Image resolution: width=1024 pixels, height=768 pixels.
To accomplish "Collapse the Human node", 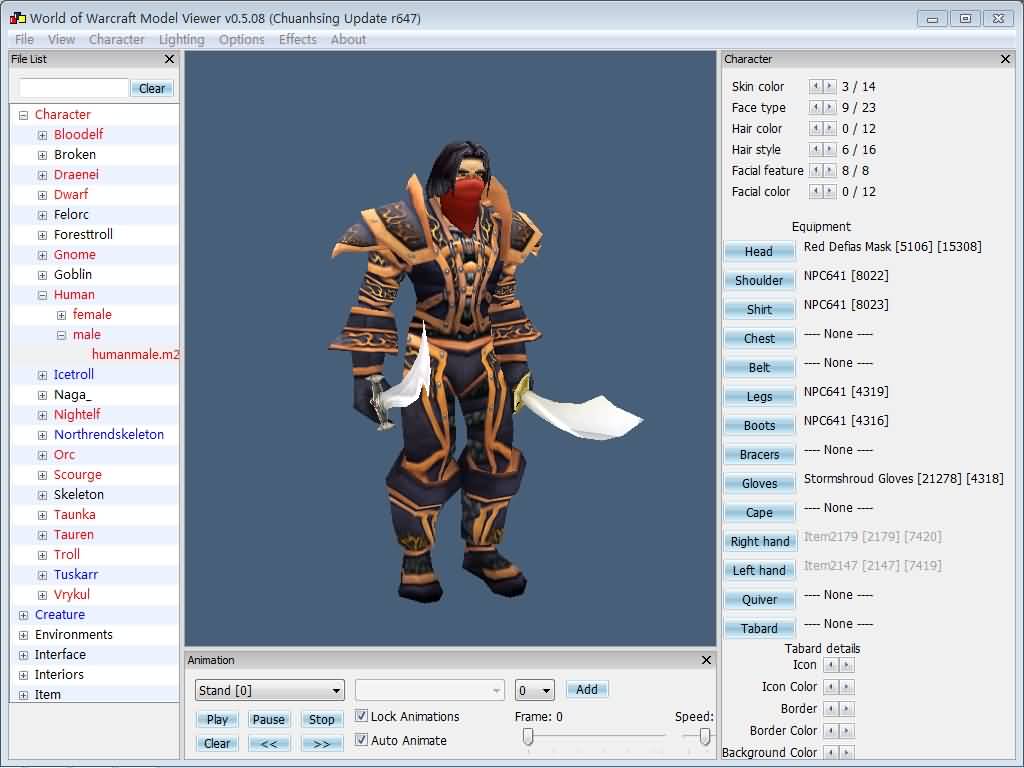I will click(42, 295).
